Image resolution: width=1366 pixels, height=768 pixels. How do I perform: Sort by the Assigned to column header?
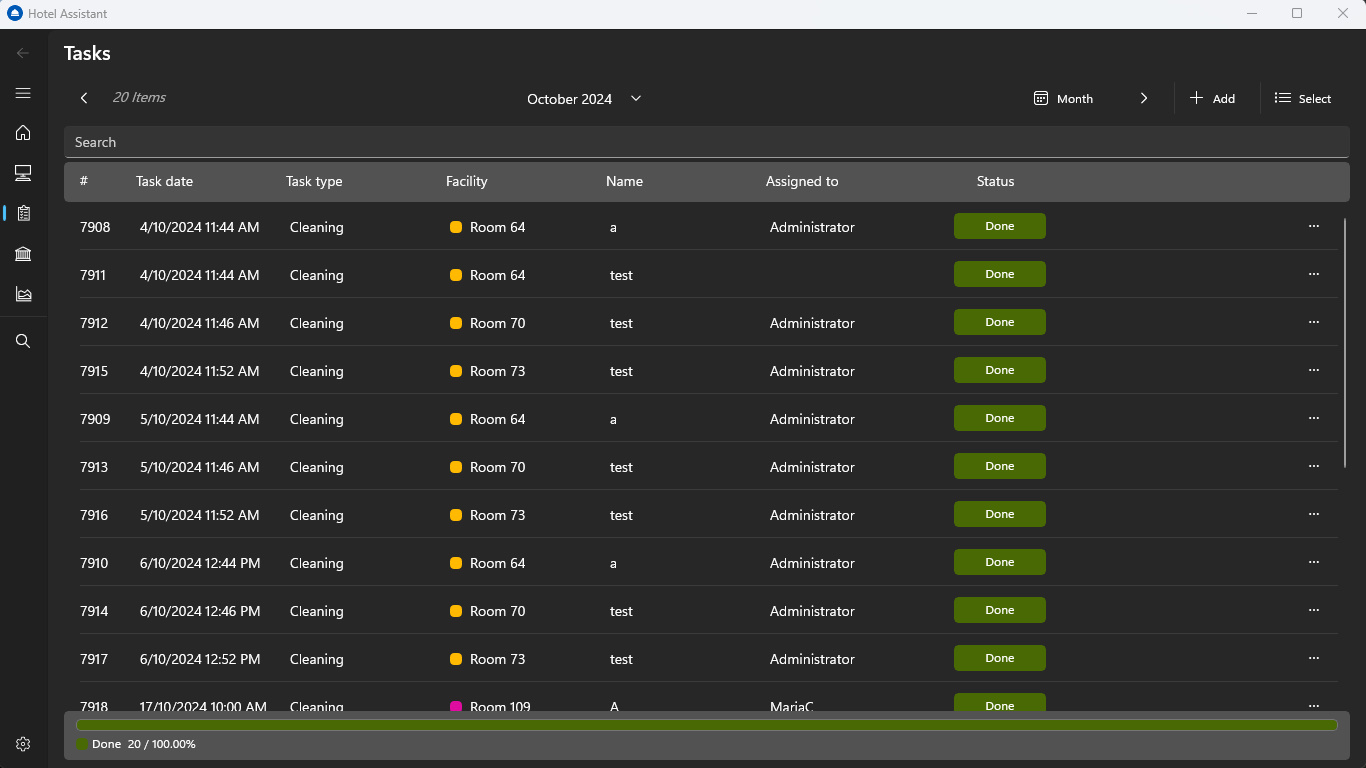point(802,181)
